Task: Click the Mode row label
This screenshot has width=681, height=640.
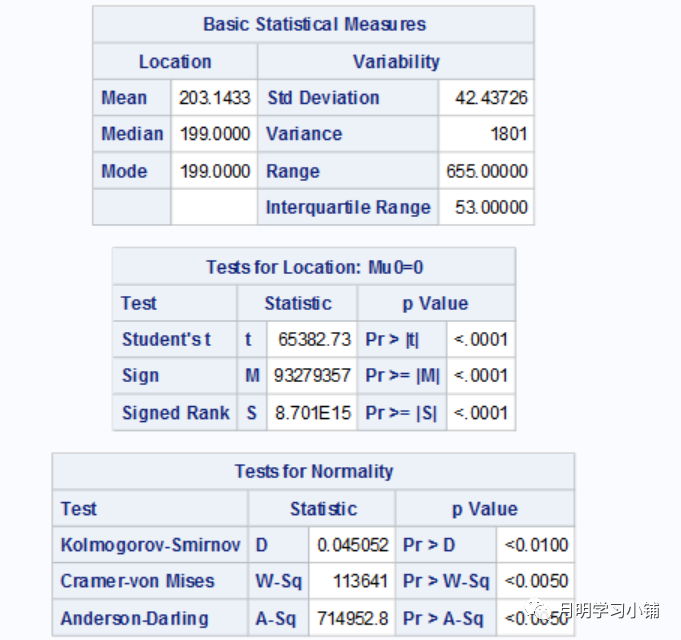Action: [124, 171]
